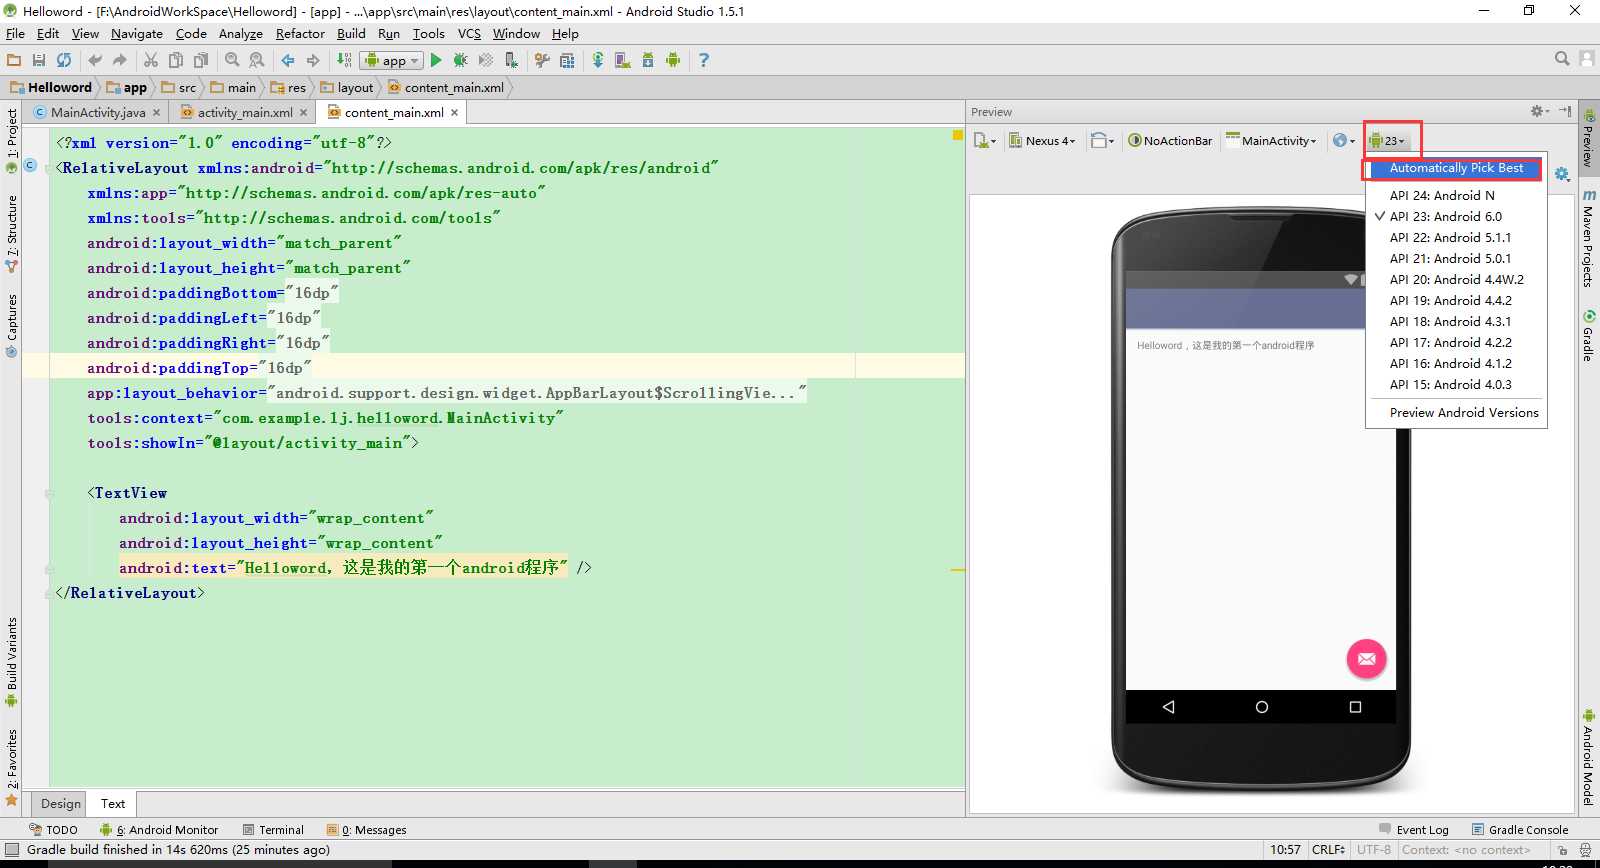Click the hide Preview panel icon
The image size is (1600, 868).
point(1565,111)
